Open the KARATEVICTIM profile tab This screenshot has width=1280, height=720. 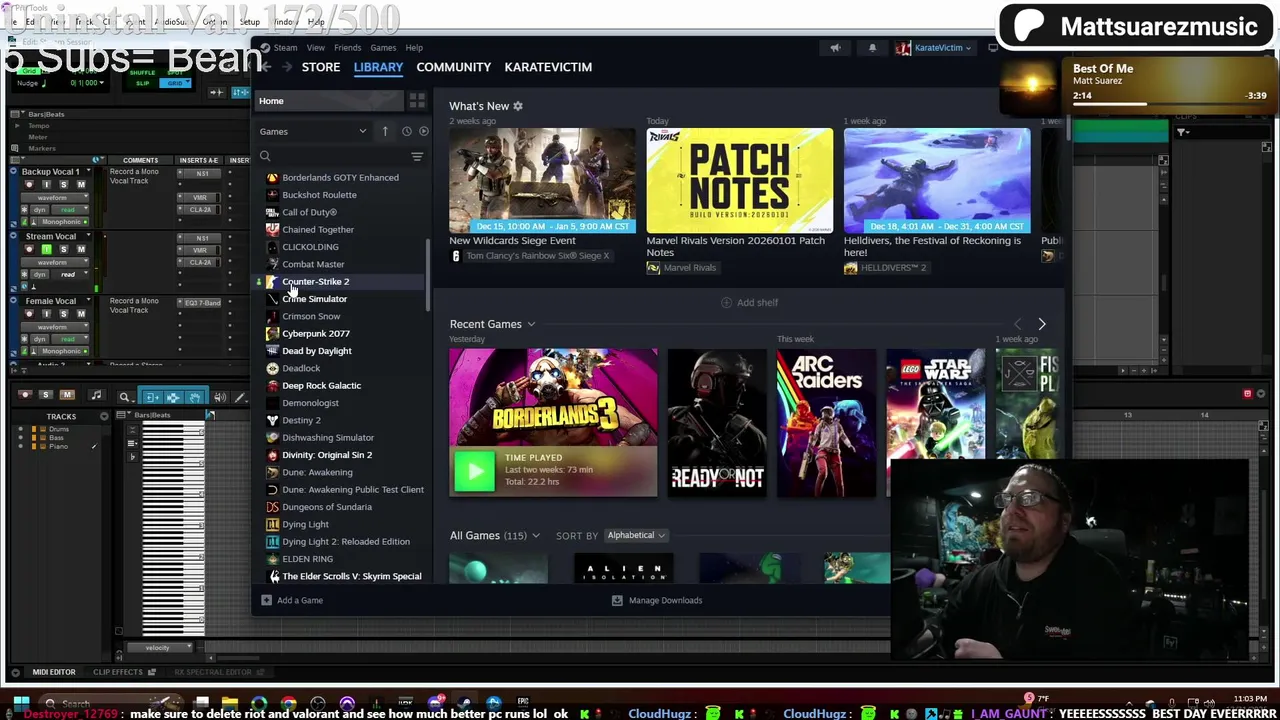548,67
